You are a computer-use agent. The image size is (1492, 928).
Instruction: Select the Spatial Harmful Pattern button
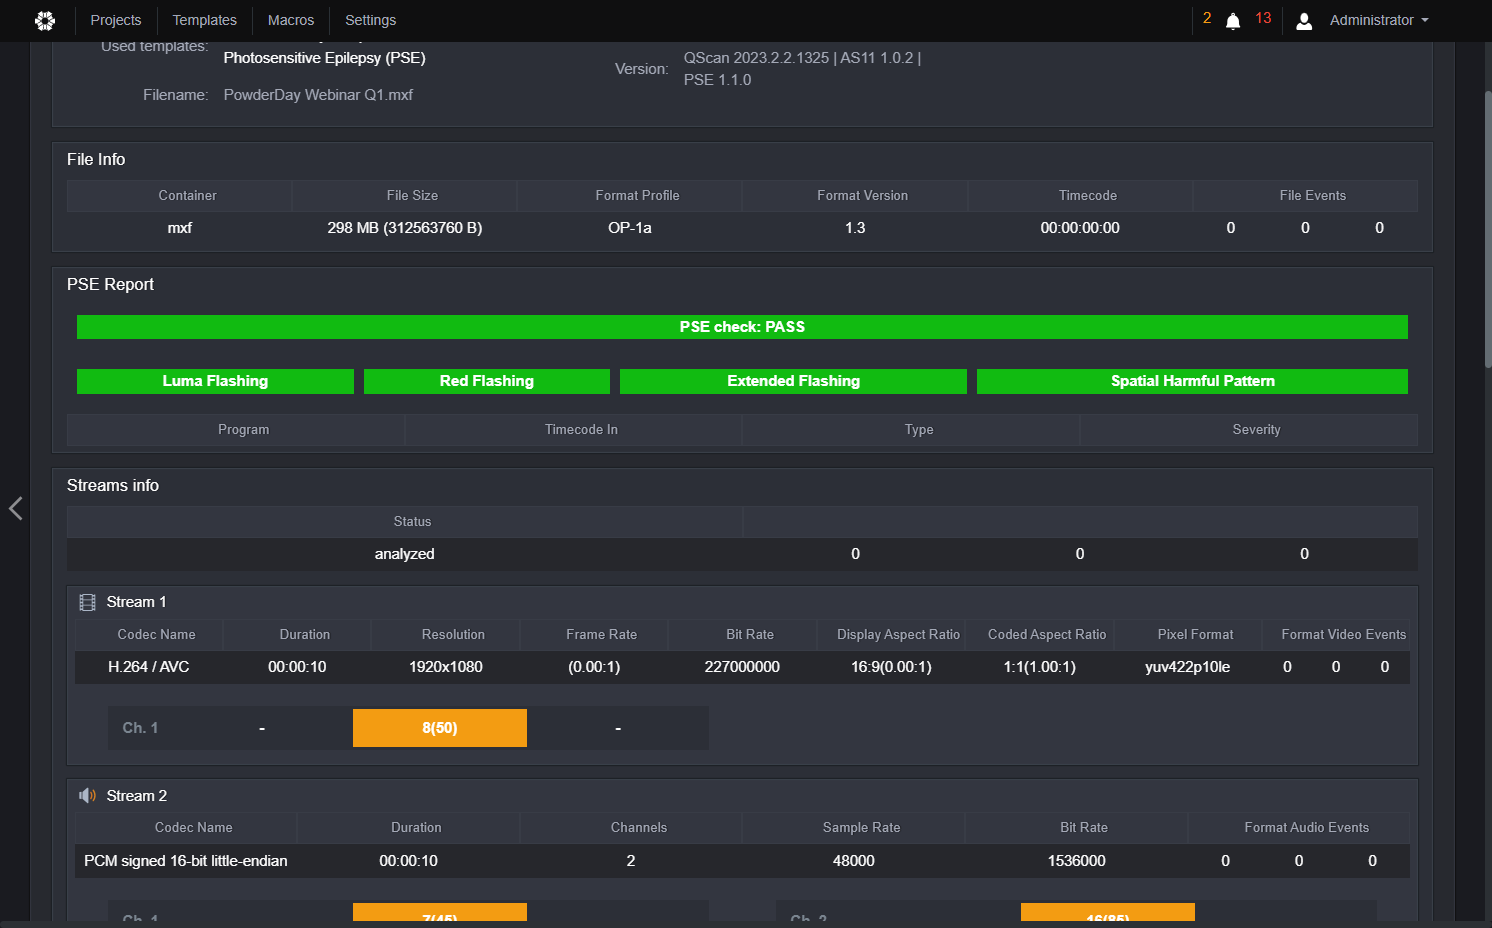click(1192, 381)
